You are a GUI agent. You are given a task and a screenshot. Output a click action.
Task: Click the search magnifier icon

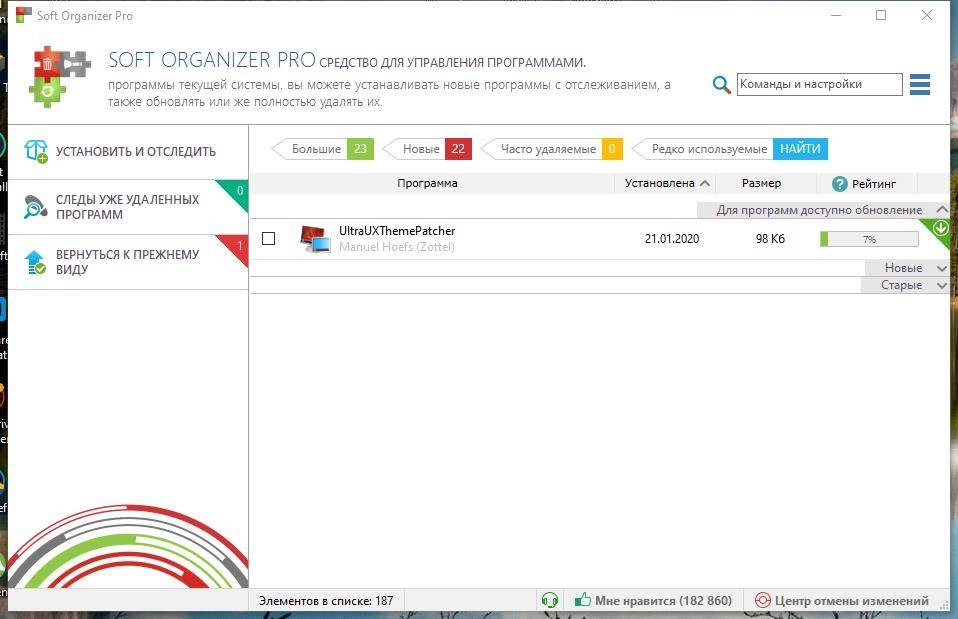coord(722,84)
